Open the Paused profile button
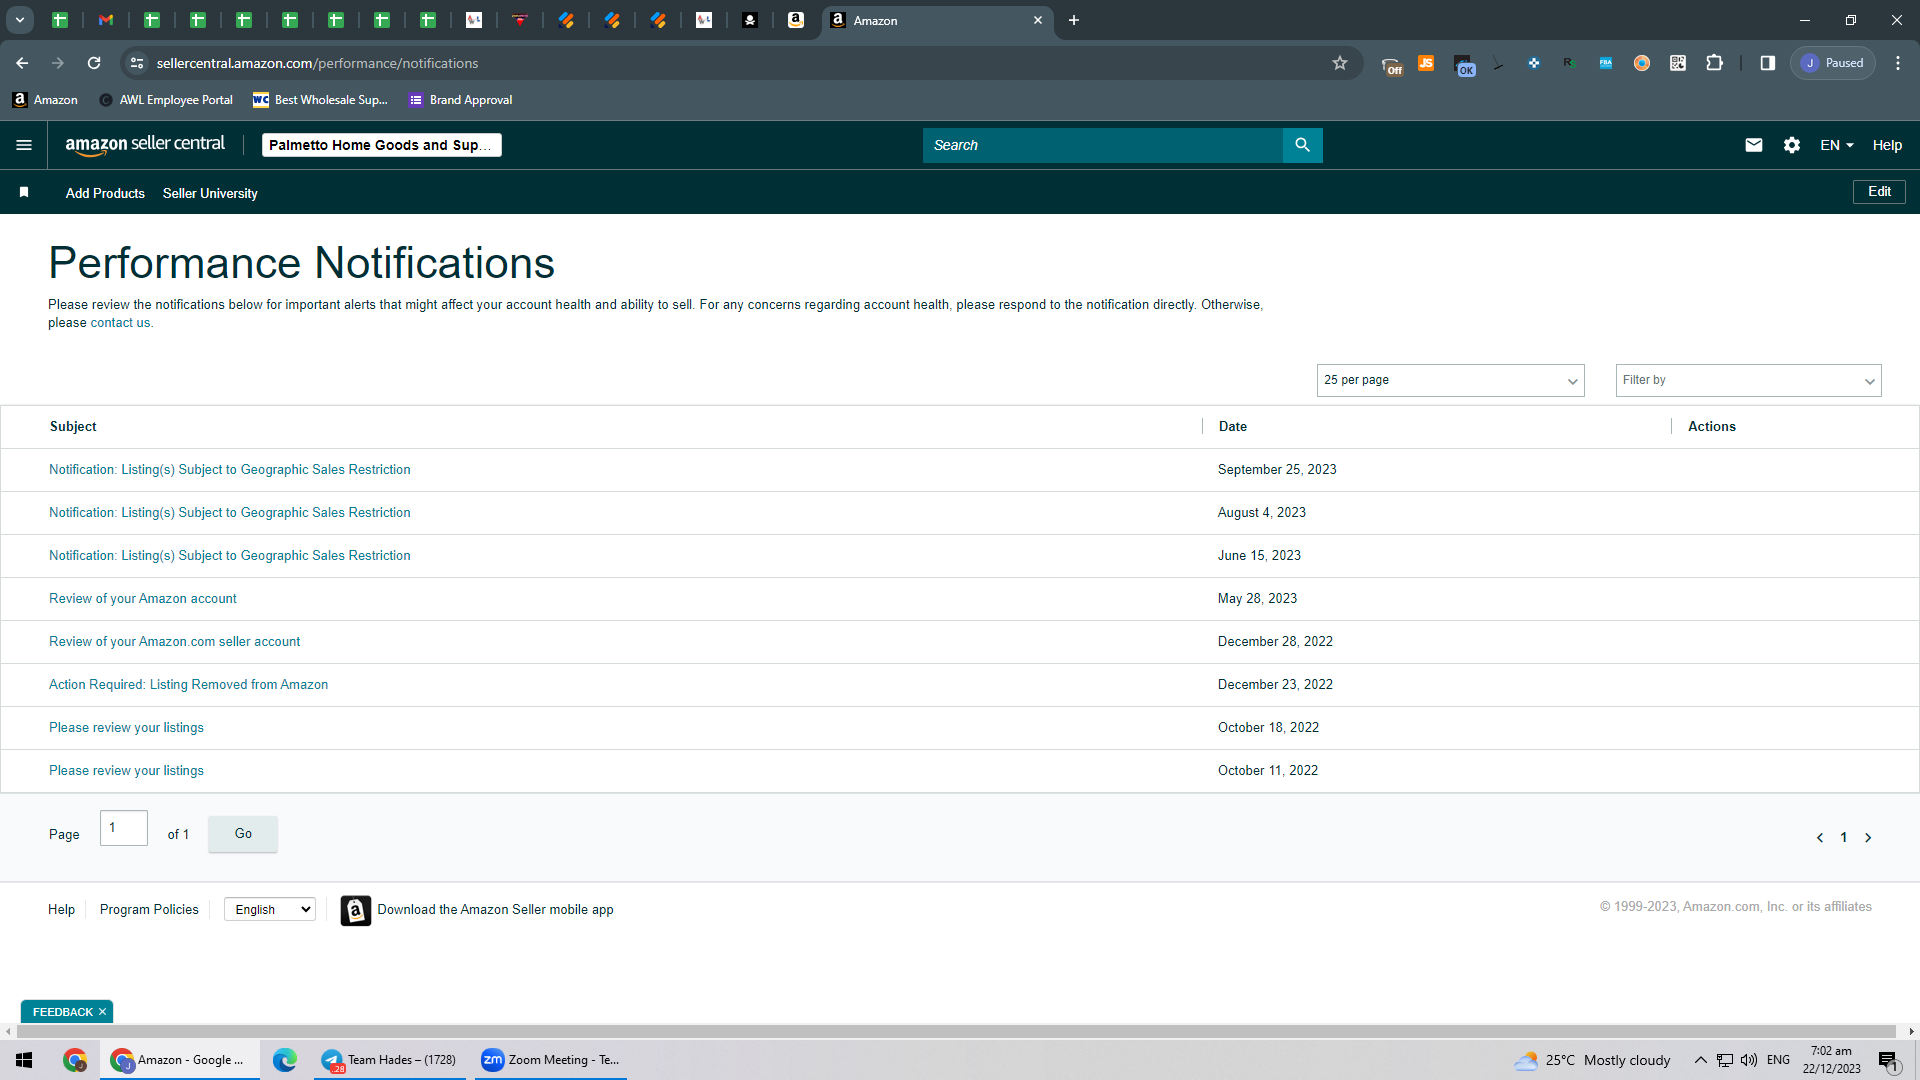Viewport: 1920px width, 1080px height. 1832,63
